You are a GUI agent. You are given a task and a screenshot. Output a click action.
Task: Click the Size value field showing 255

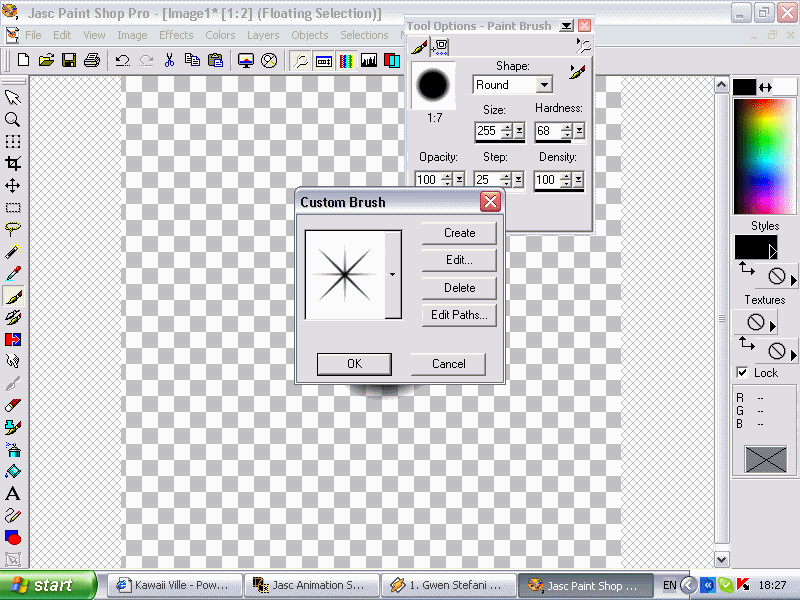tap(487, 131)
